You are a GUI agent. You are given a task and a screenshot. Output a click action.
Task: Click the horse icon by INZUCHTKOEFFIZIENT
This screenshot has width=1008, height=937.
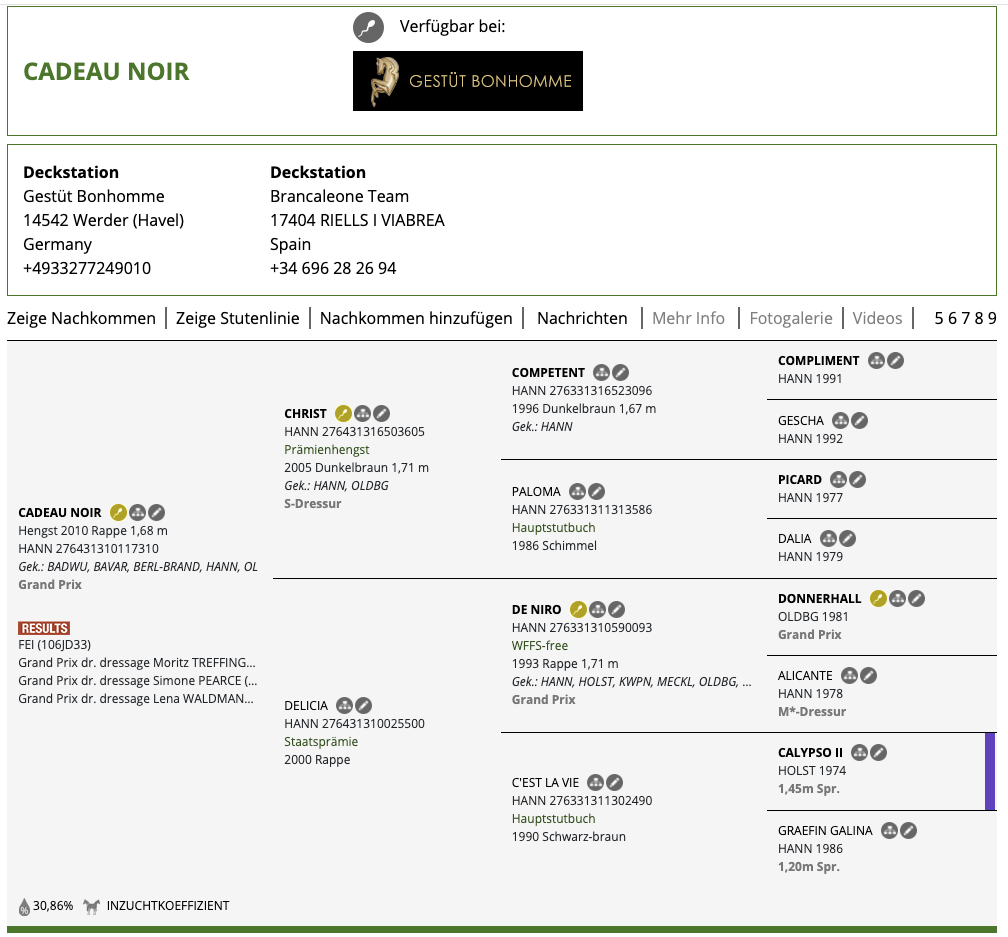(91, 906)
